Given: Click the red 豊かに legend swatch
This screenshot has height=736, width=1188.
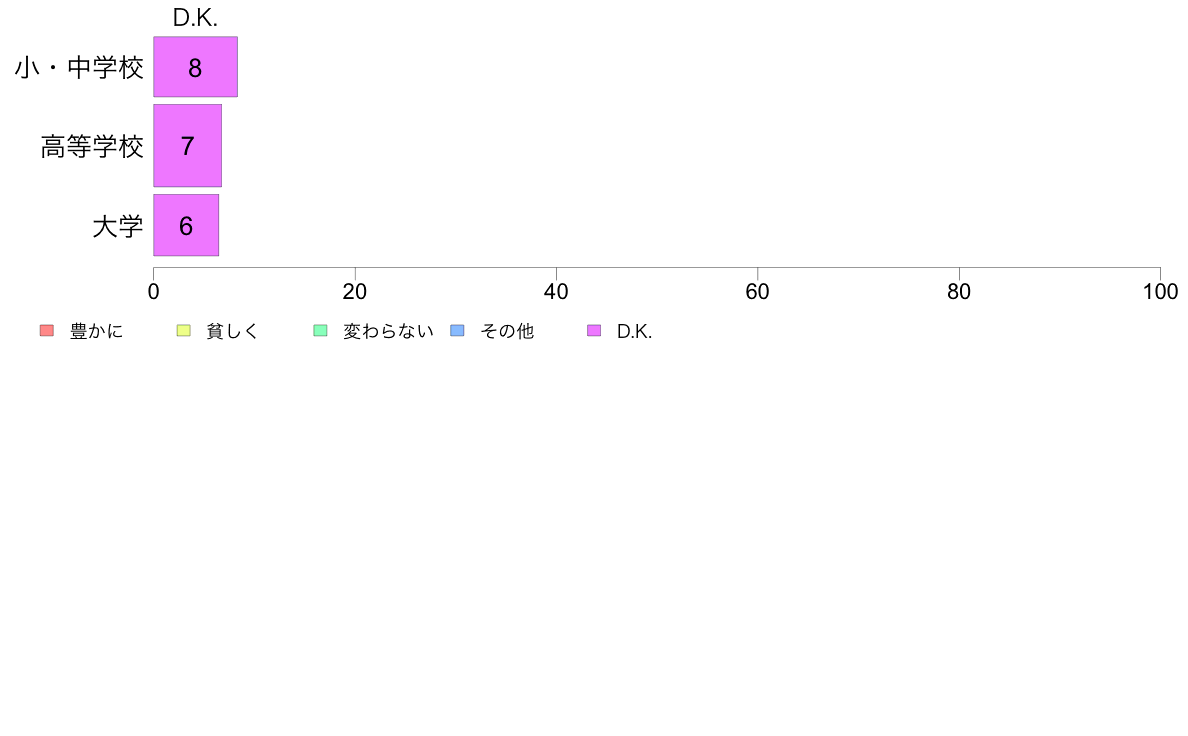Looking at the screenshot, I should pos(47,330).
